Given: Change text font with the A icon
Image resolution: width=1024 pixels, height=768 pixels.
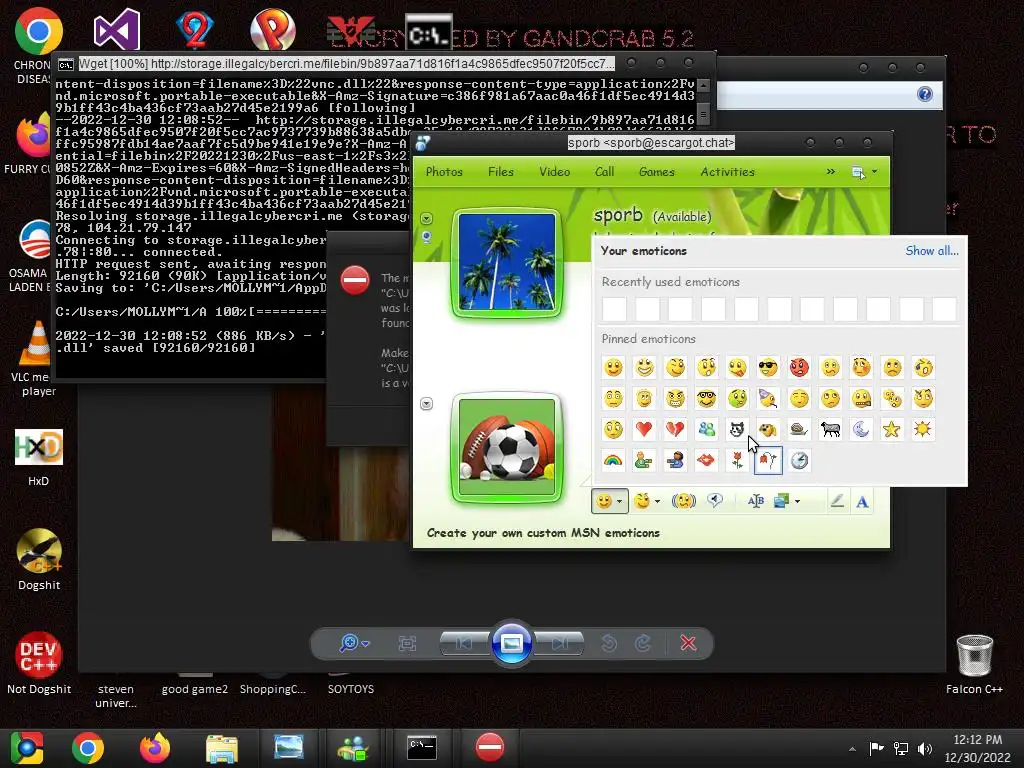Looking at the screenshot, I should 862,502.
